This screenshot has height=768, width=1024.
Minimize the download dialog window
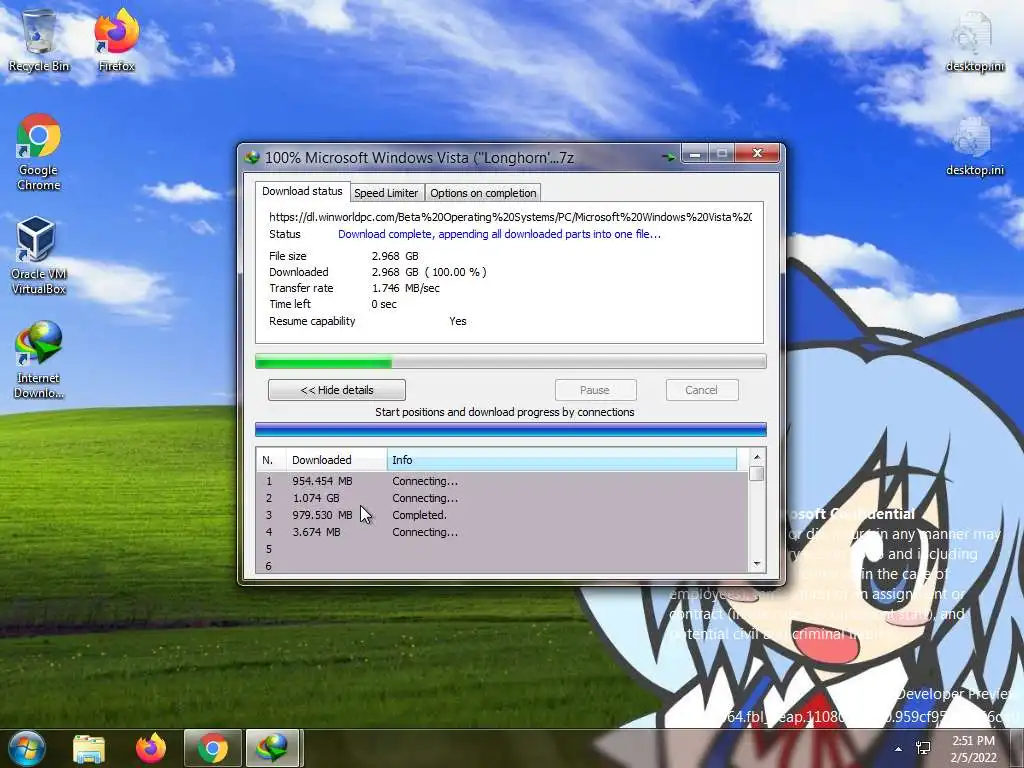pyautogui.click(x=696, y=154)
